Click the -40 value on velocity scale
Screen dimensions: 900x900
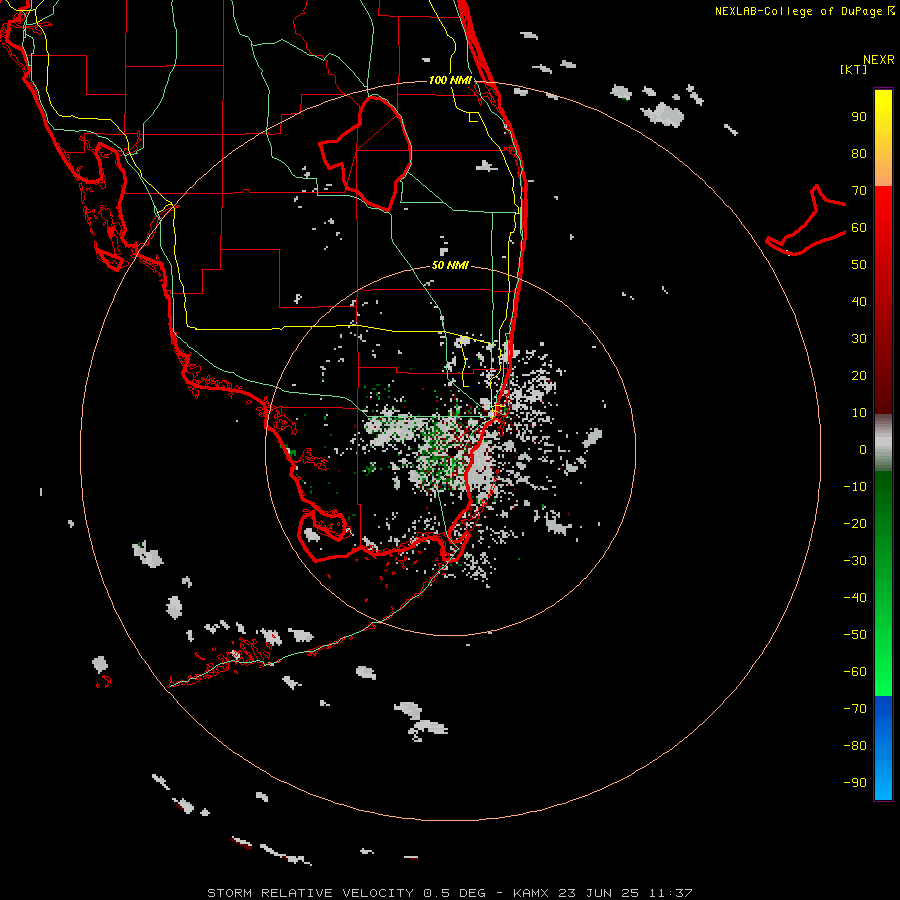[x=855, y=598]
